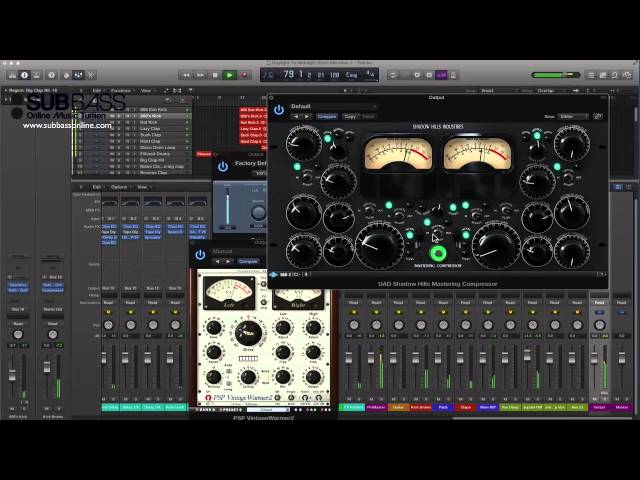Toggle power on the Factory Default plugin window
The height and width of the screenshot is (480, 640).
223,166
